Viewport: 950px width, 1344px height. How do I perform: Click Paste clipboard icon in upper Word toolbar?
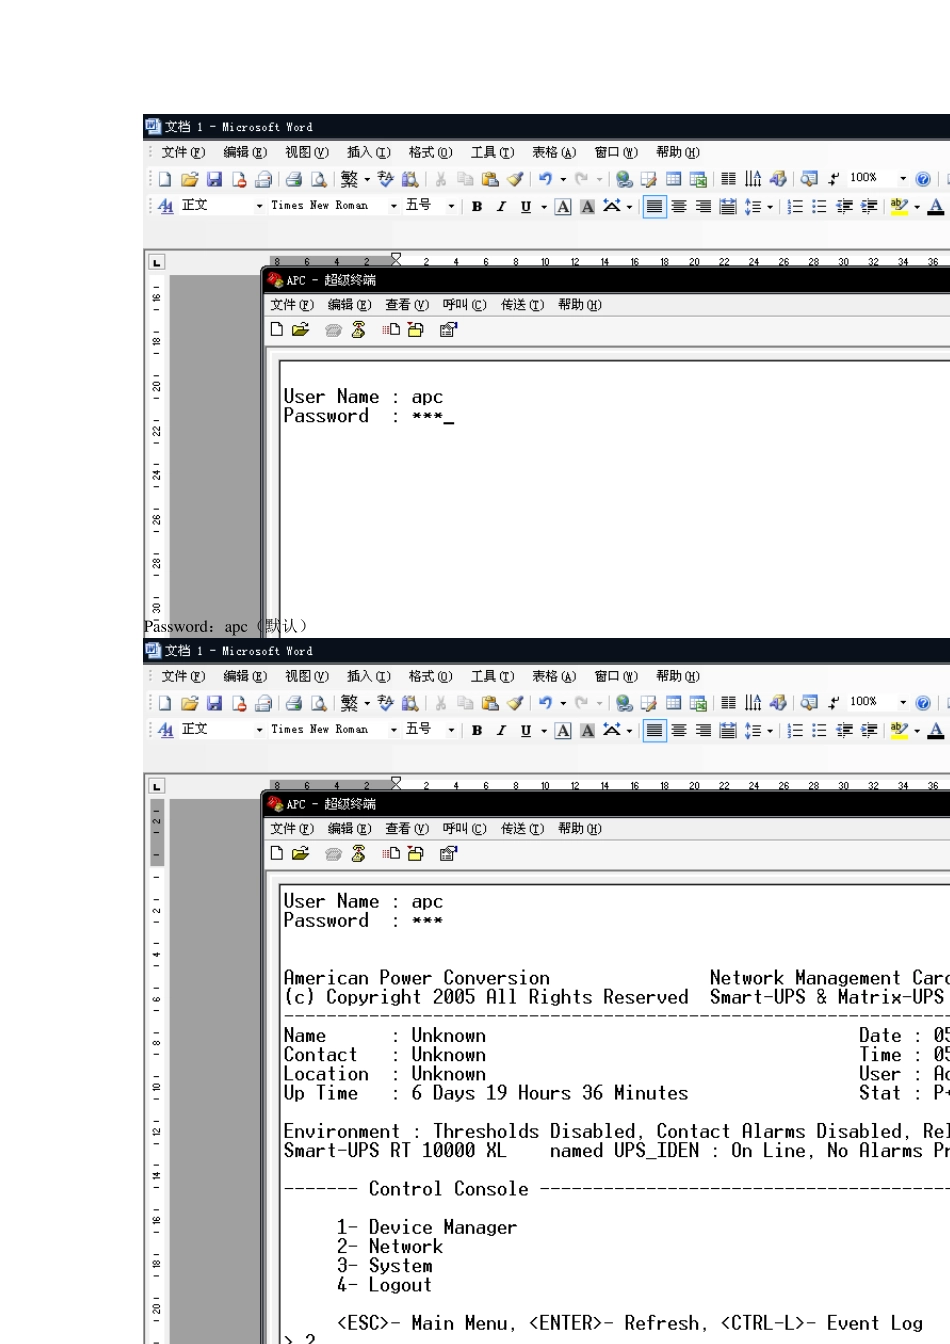pos(490,179)
